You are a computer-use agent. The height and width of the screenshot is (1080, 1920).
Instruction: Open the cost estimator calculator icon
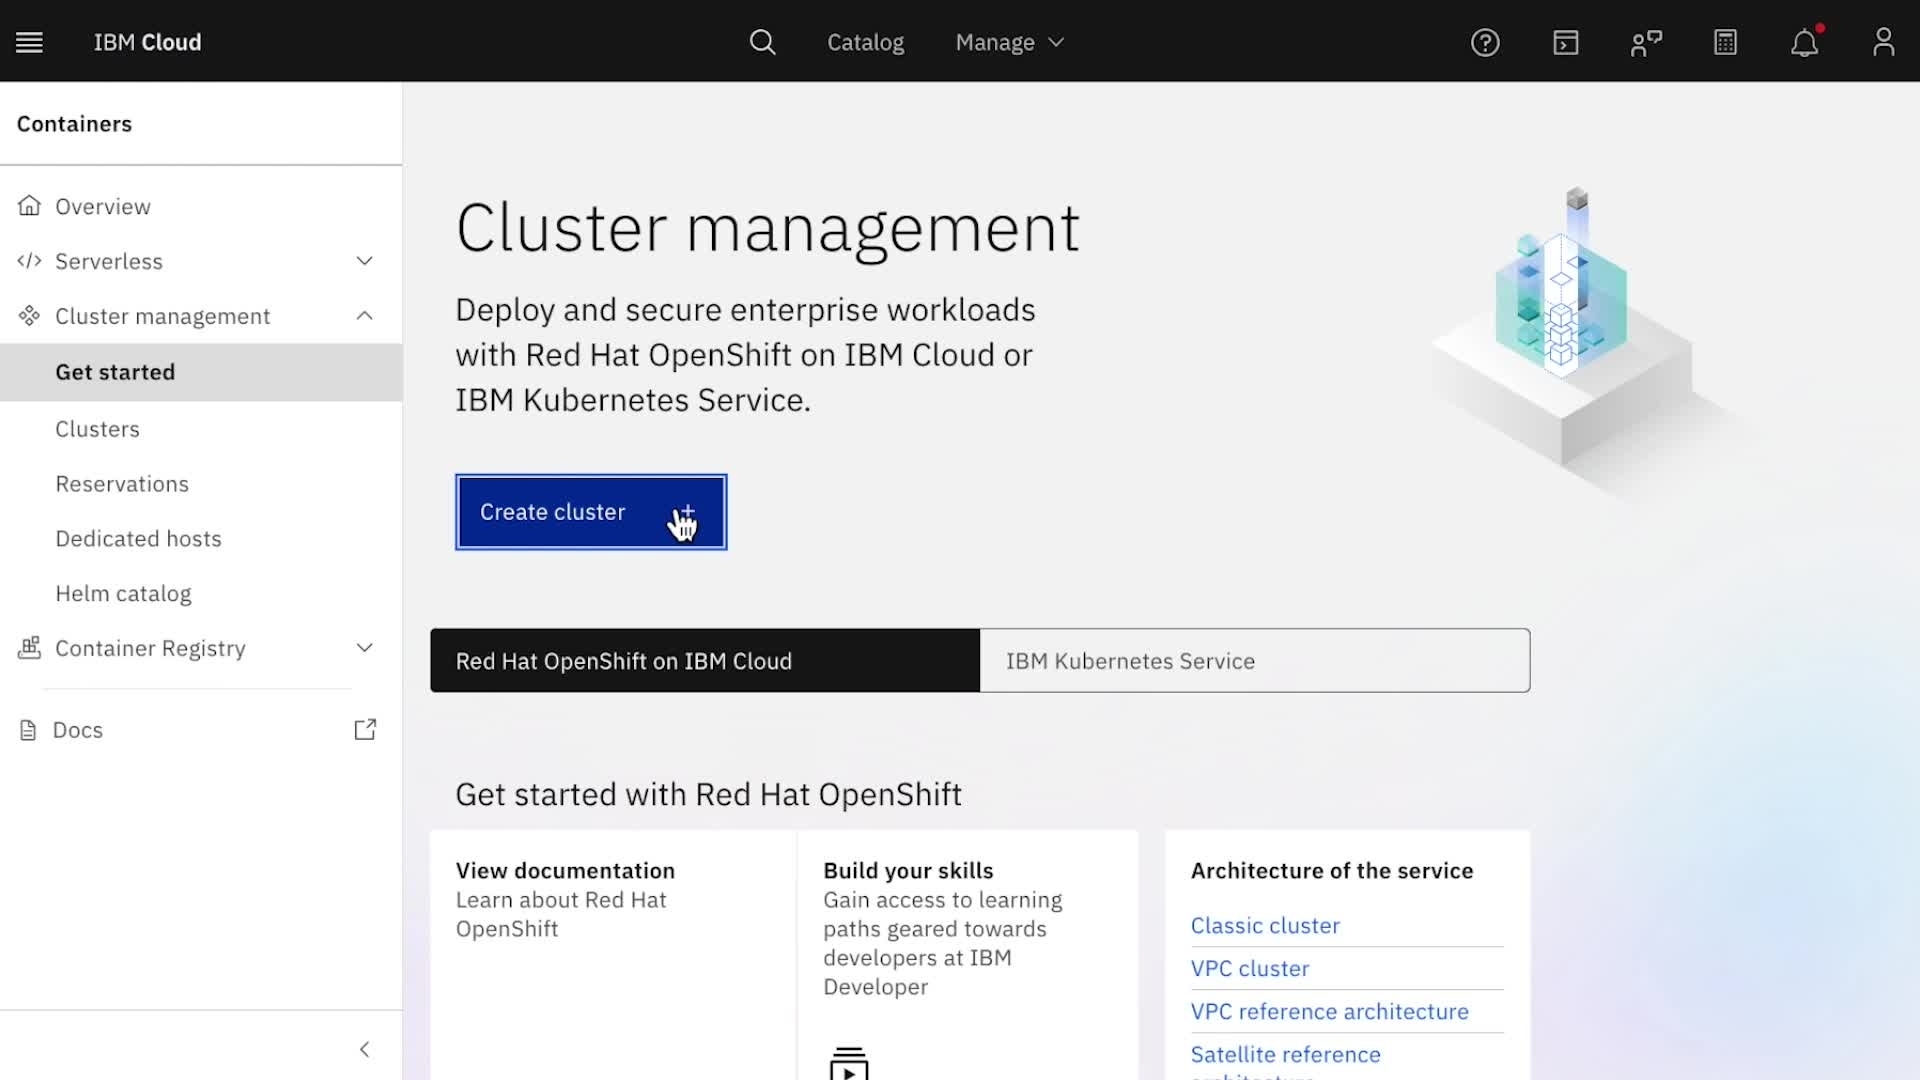(x=1725, y=42)
